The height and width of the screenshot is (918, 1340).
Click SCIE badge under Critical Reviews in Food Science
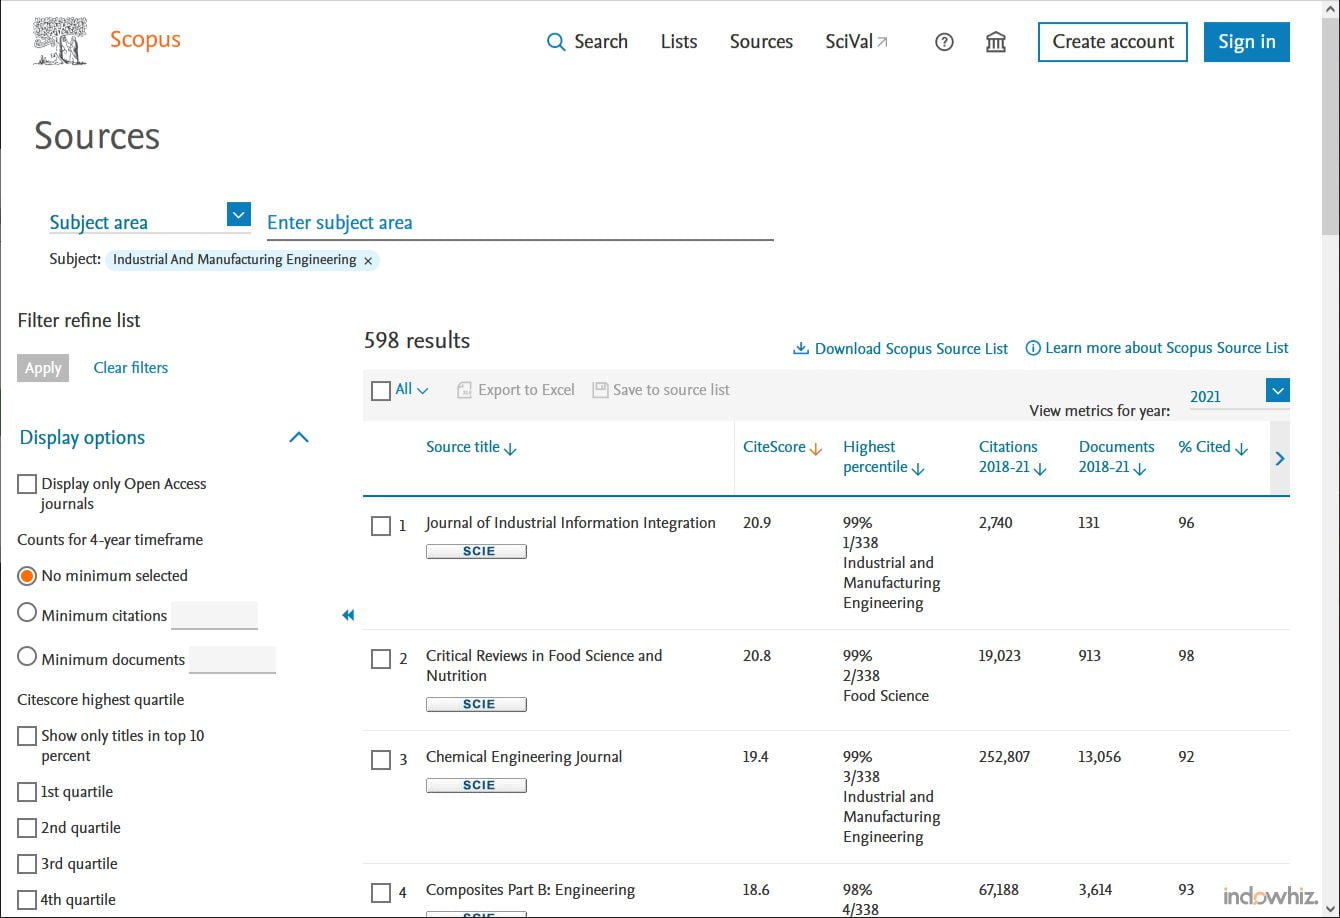(476, 704)
